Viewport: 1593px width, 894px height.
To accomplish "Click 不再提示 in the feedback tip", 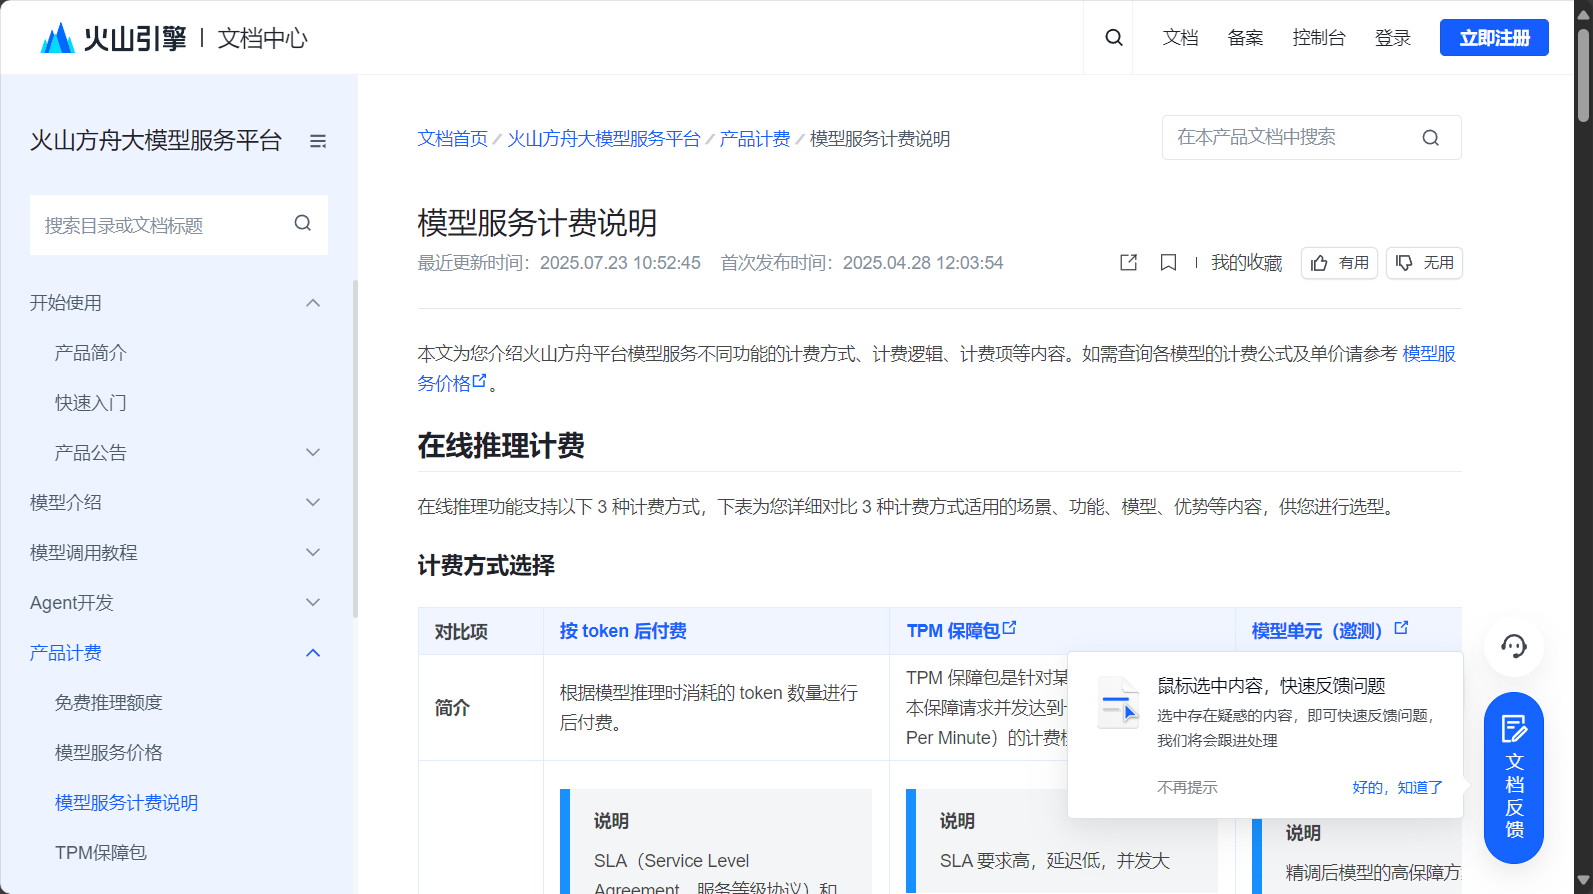I will point(1187,788).
